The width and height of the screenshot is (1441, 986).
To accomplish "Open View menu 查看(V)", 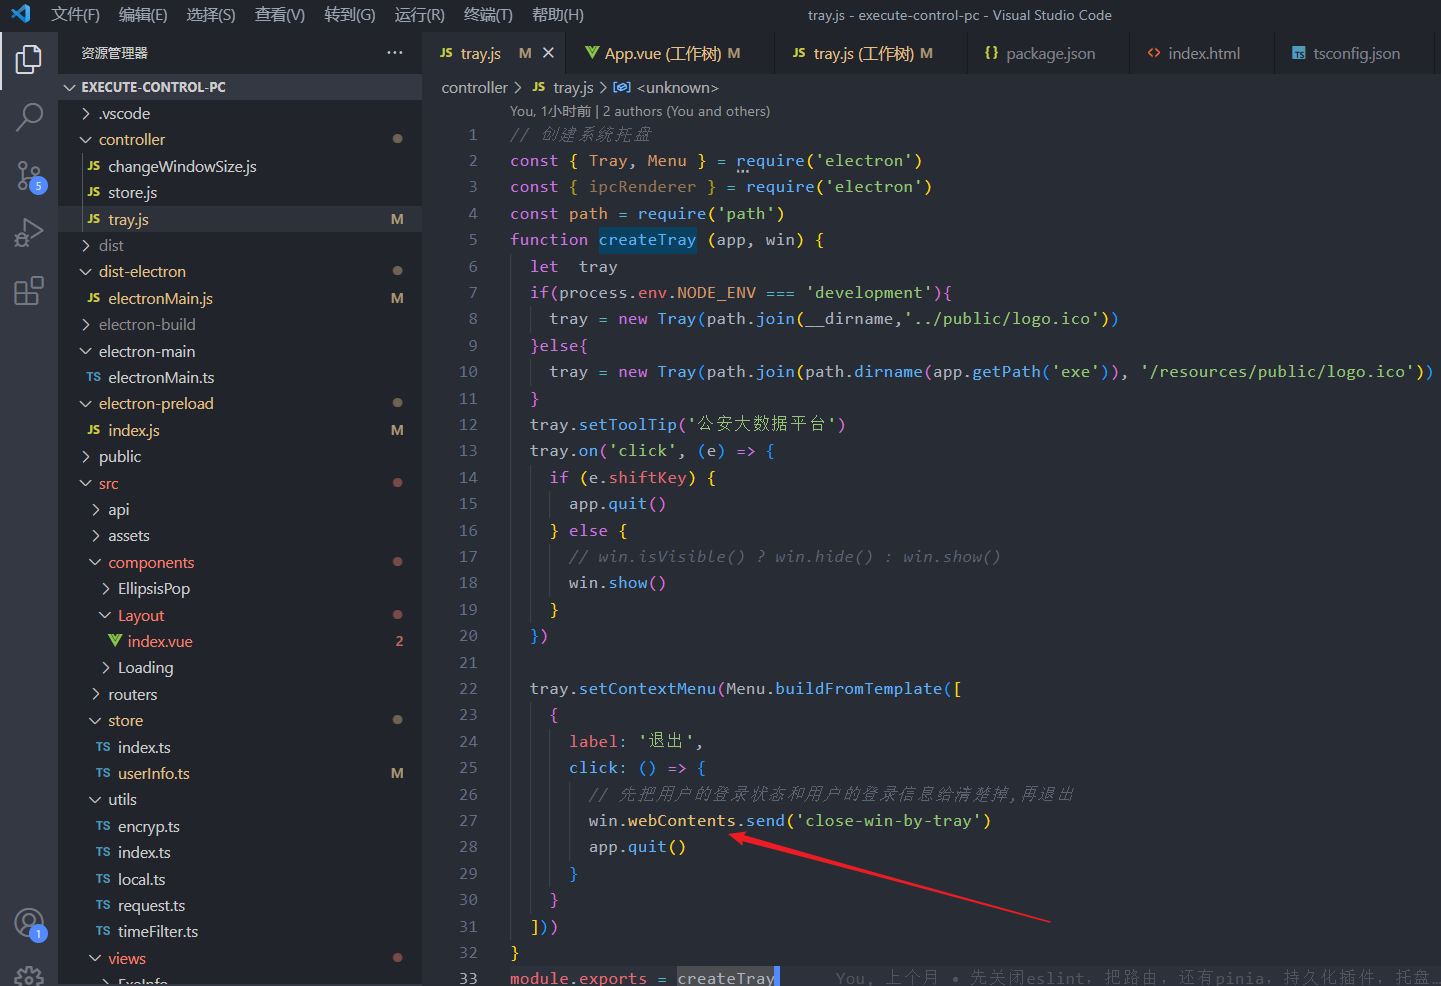I will [x=280, y=15].
